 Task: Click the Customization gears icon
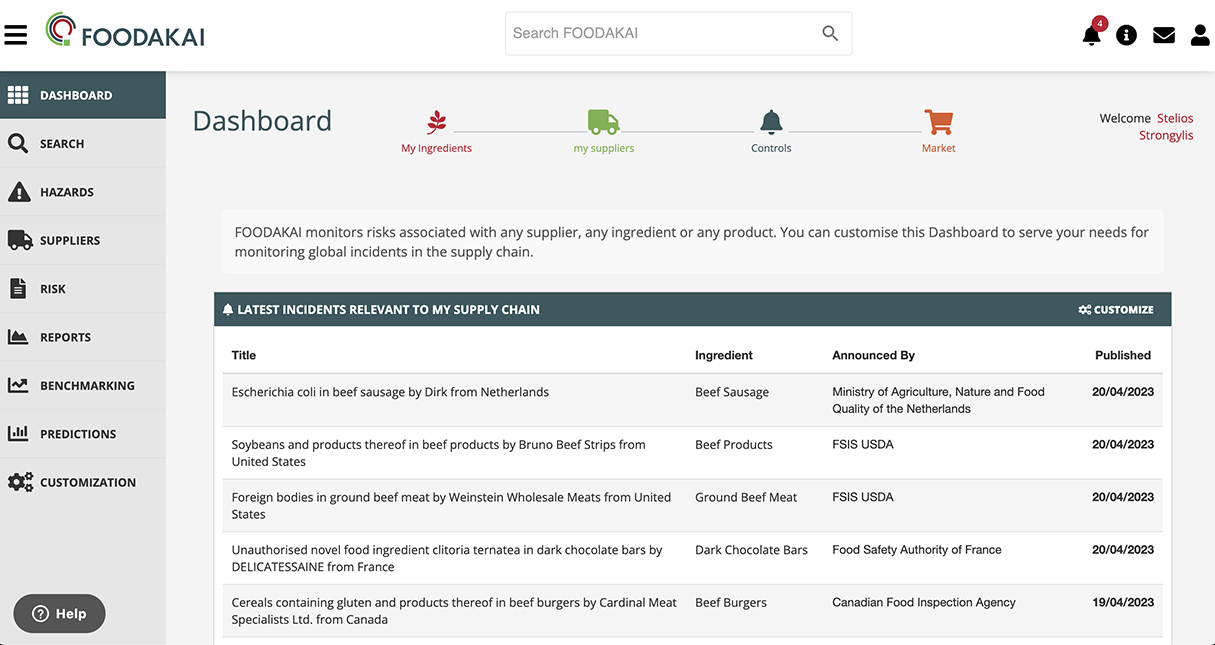[x=20, y=482]
